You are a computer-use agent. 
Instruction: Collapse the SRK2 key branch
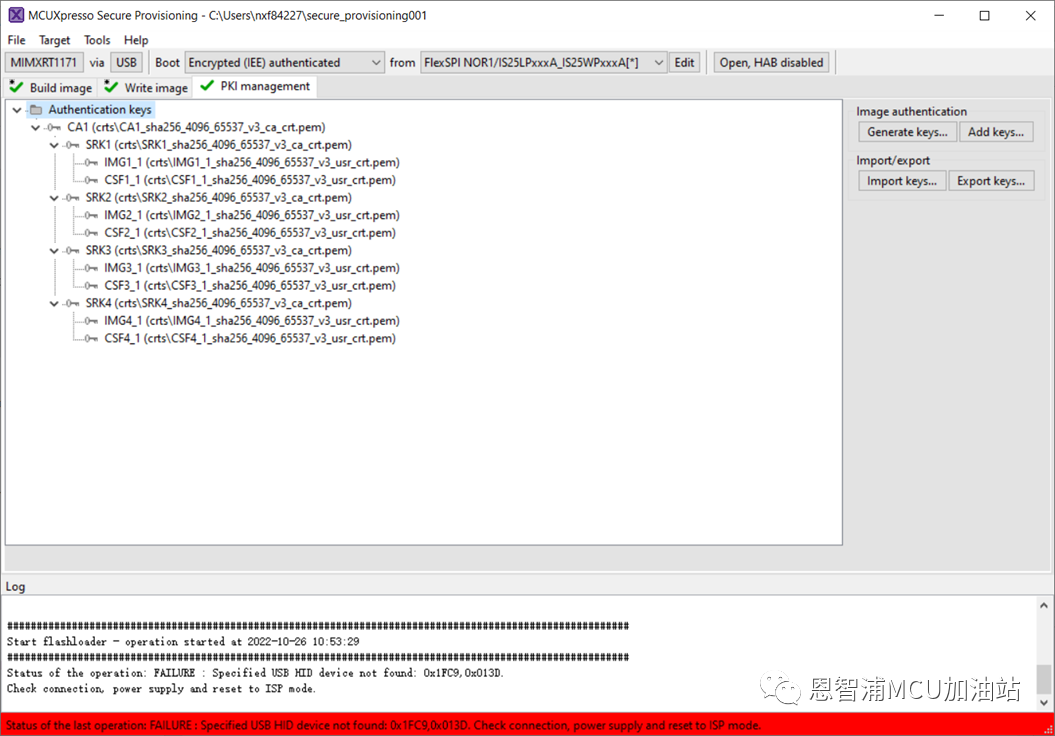coord(54,198)
